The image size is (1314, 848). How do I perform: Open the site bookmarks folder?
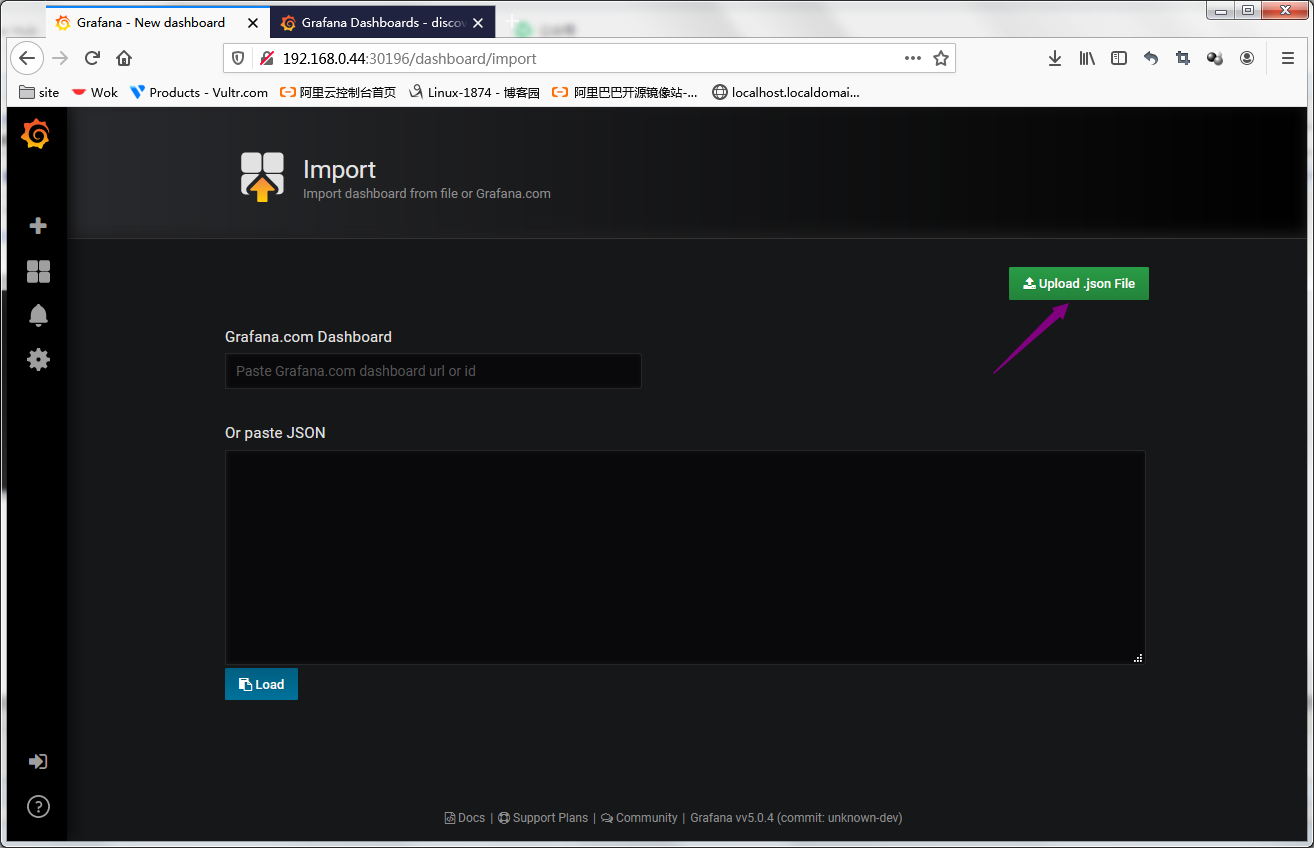pos(40,92)
